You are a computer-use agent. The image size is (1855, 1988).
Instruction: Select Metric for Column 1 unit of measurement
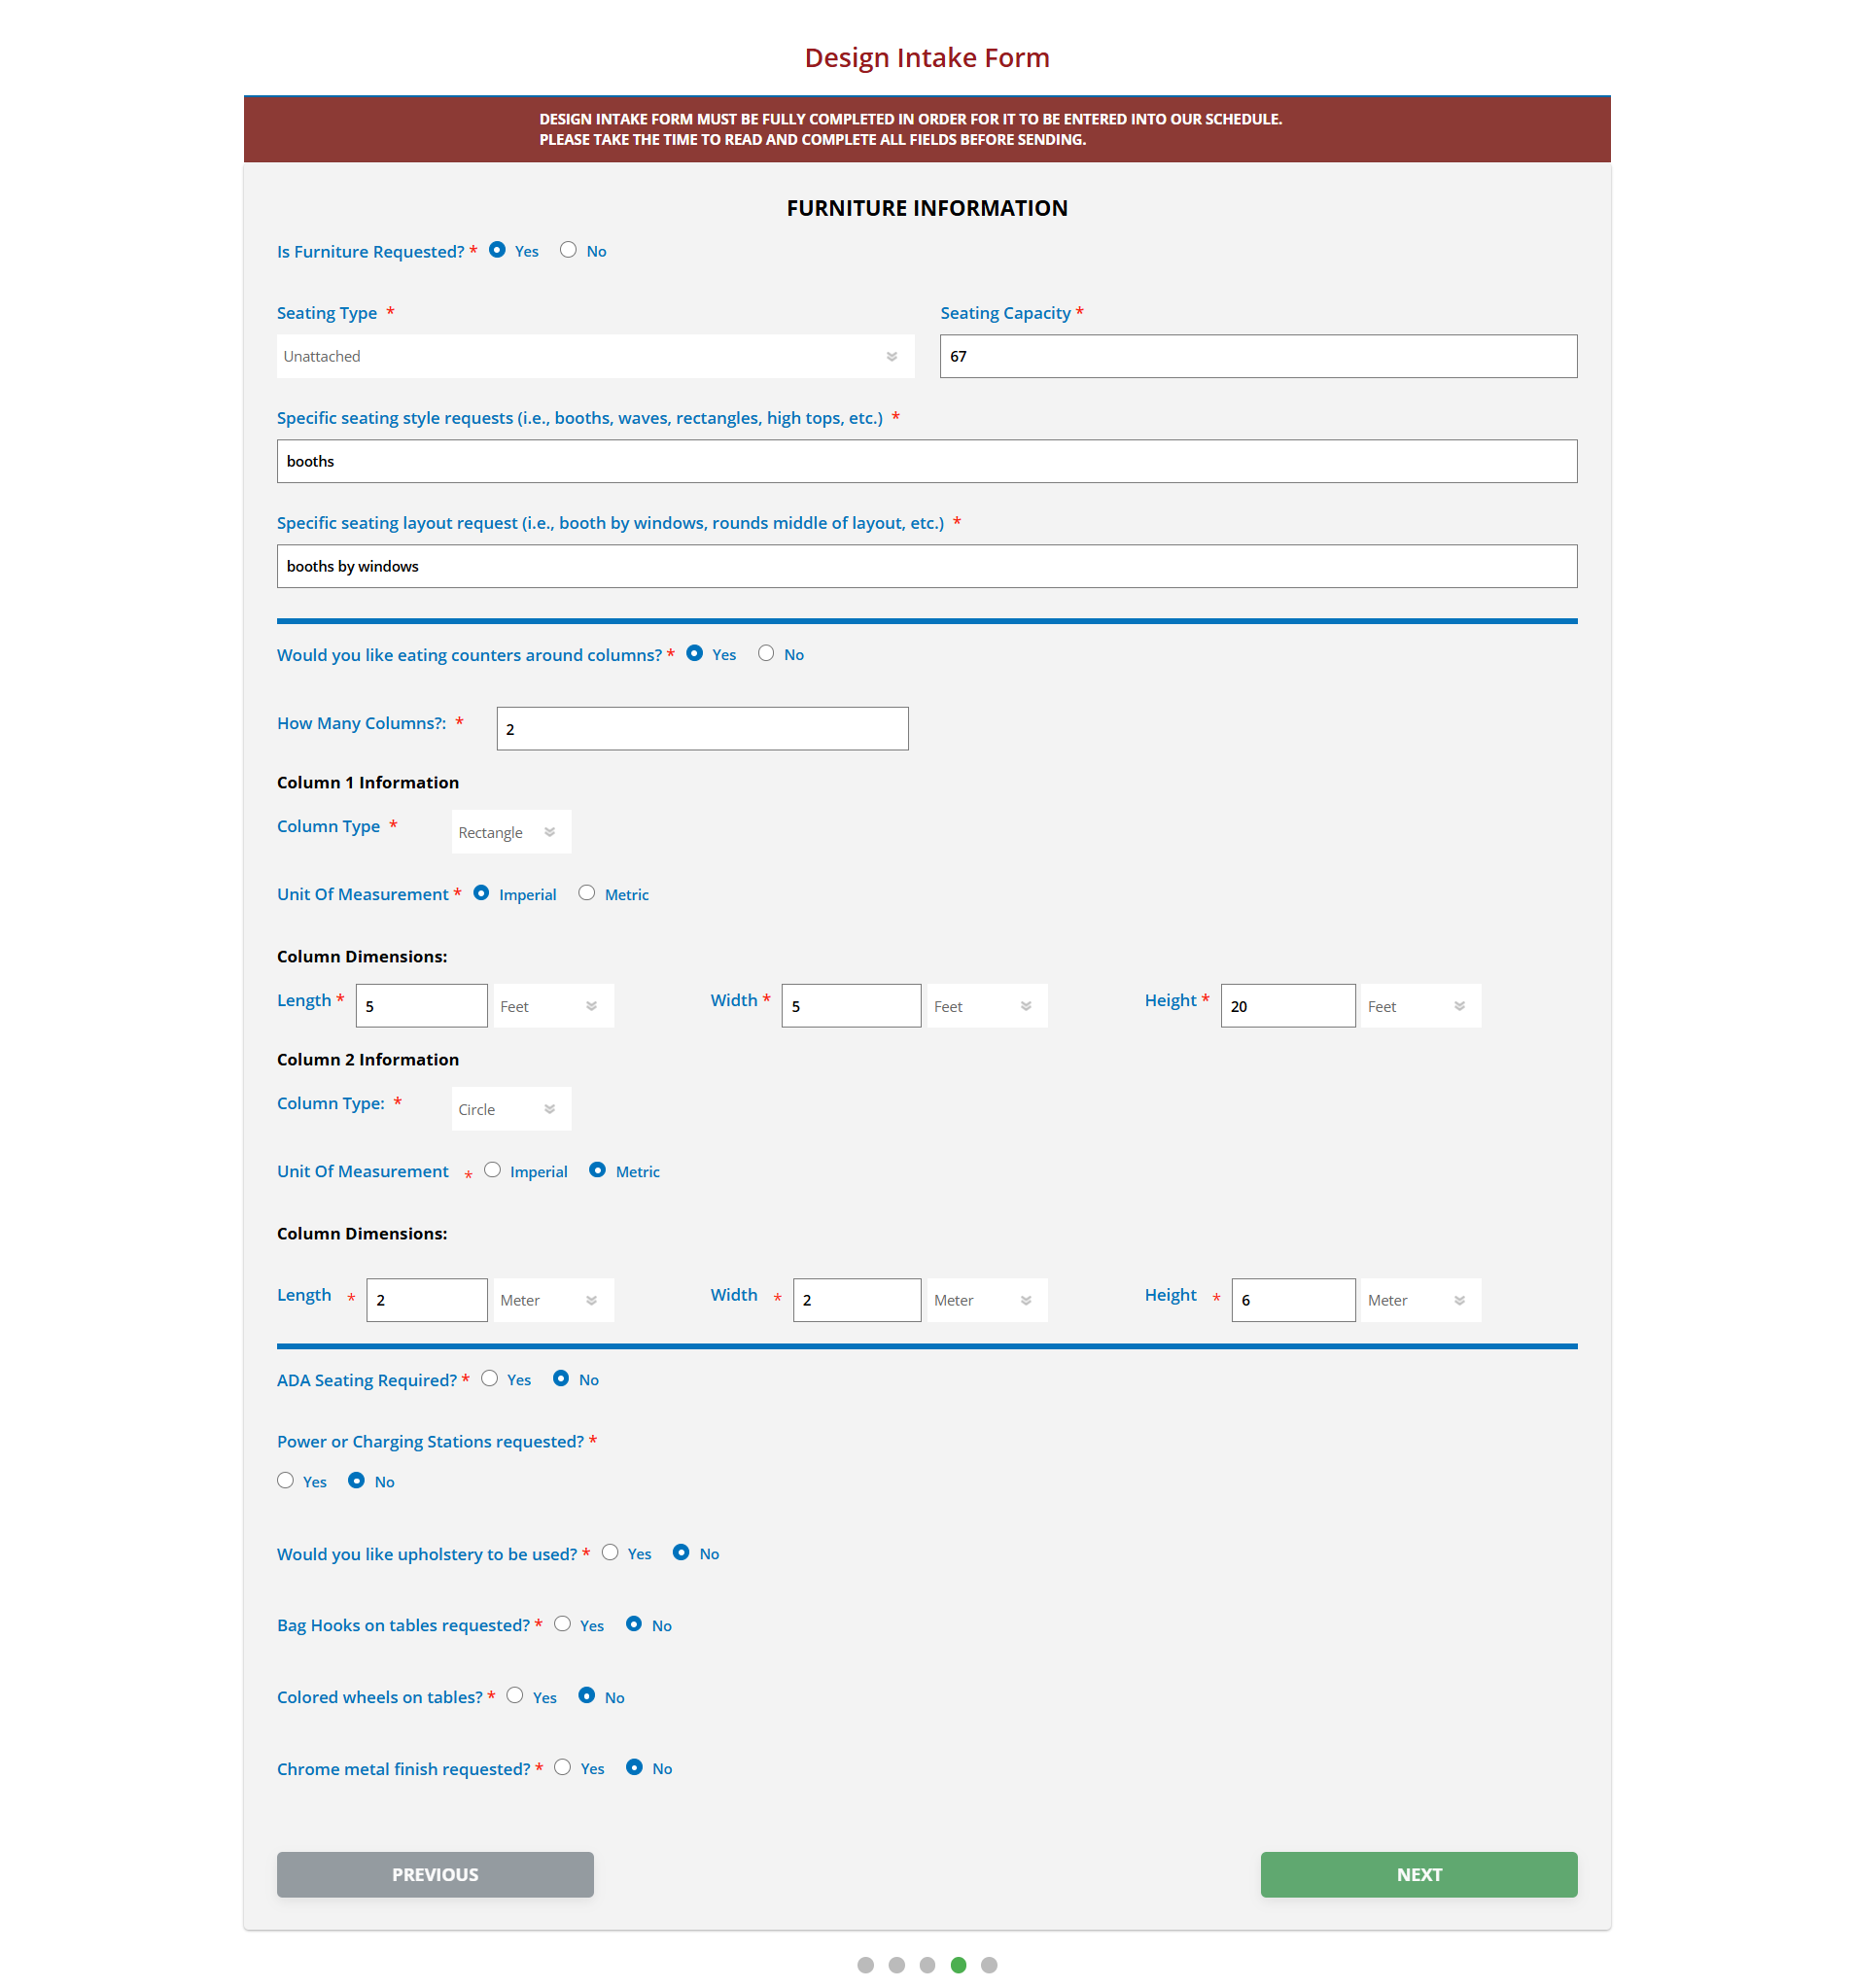[587, 893]
